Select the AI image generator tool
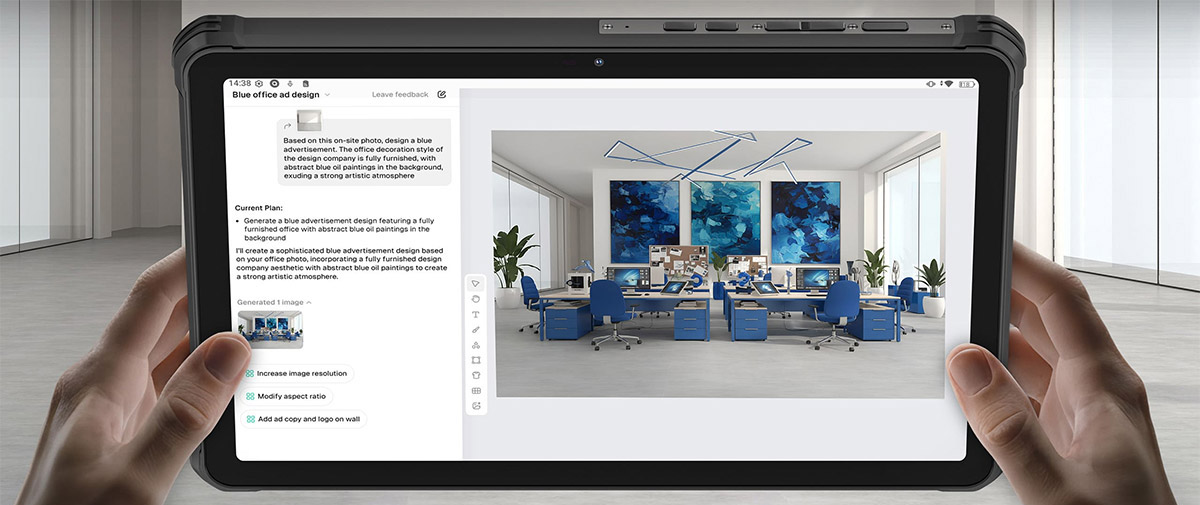 [476, 406]
